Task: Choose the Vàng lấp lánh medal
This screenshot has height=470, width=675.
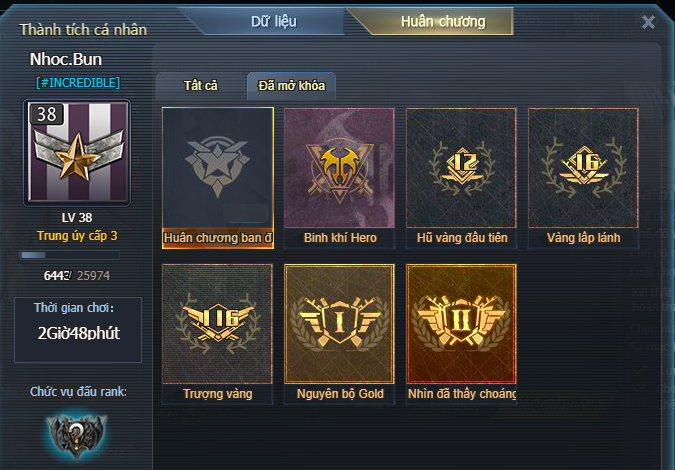Action: [x=583, y=178]
